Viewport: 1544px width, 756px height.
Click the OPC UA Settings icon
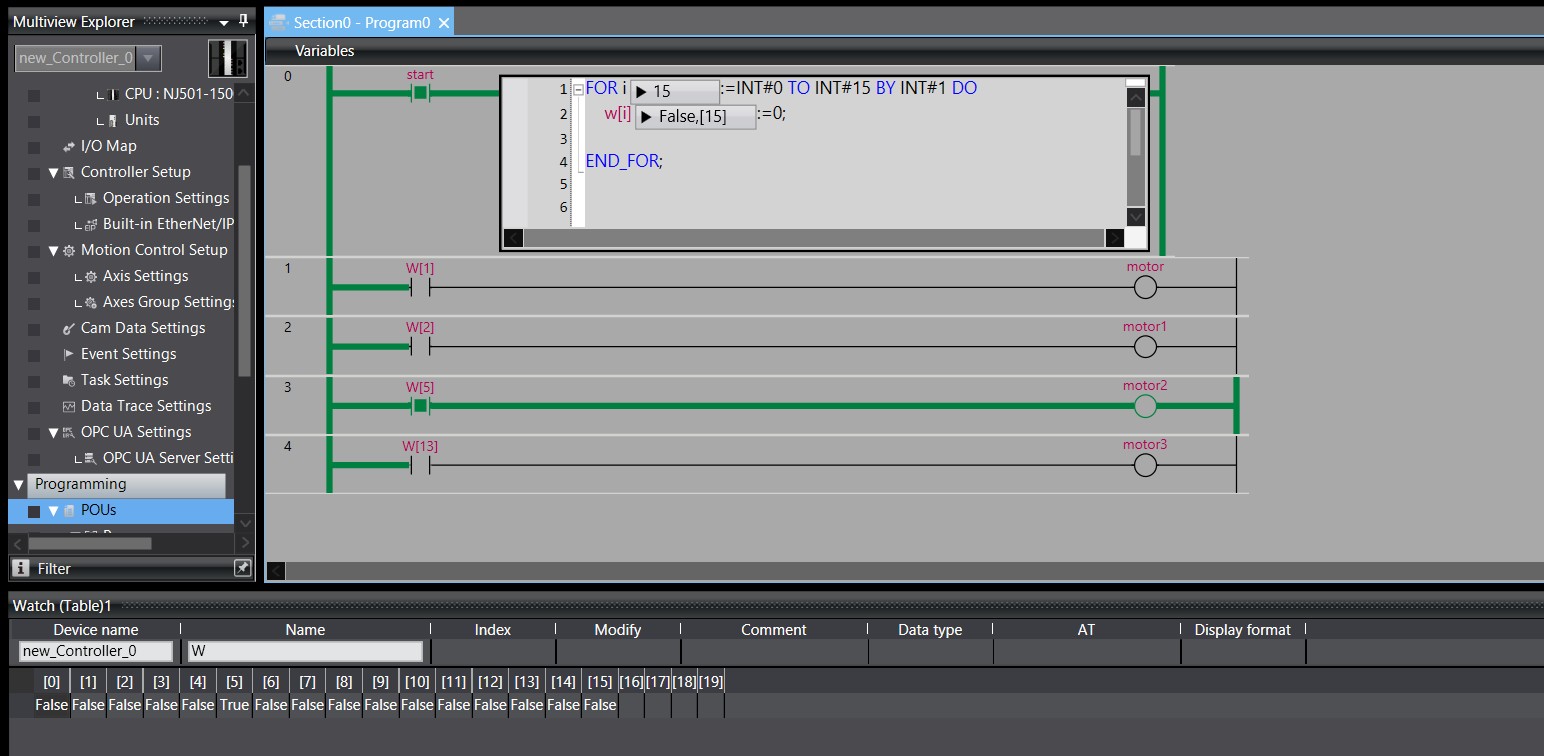(69, 432)
